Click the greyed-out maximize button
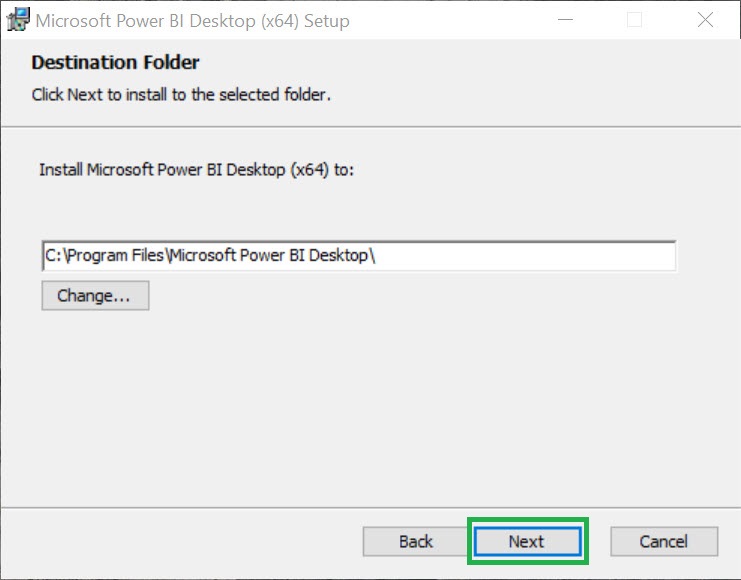The height and width of the screenshot is (580, 741). click(x=635, y=20)
